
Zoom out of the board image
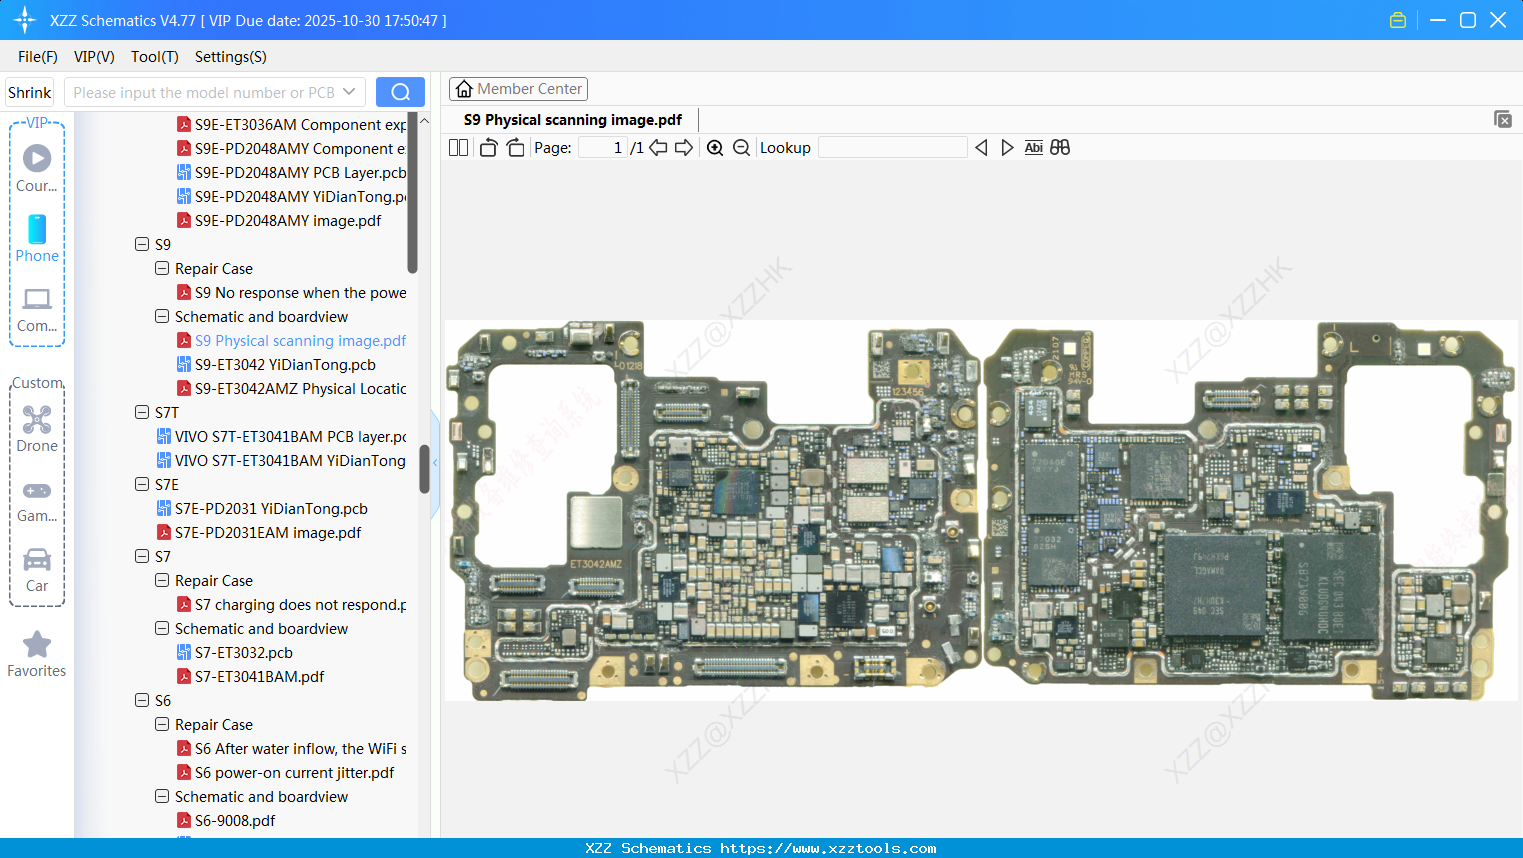(741, 148)
